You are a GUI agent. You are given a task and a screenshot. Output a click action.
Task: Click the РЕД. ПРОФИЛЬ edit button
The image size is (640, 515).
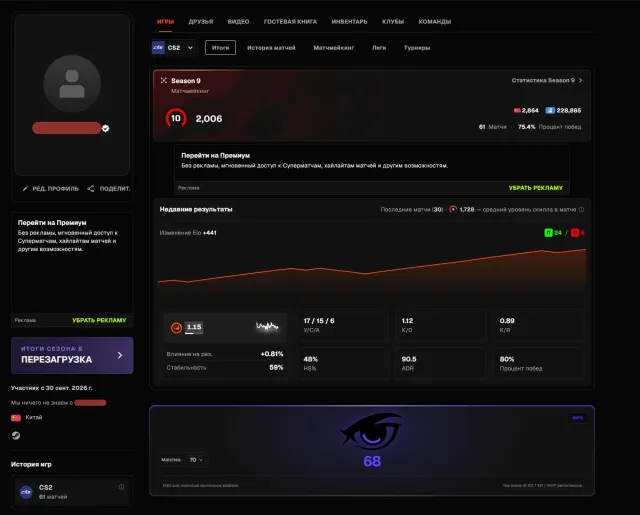click(51, 189)
